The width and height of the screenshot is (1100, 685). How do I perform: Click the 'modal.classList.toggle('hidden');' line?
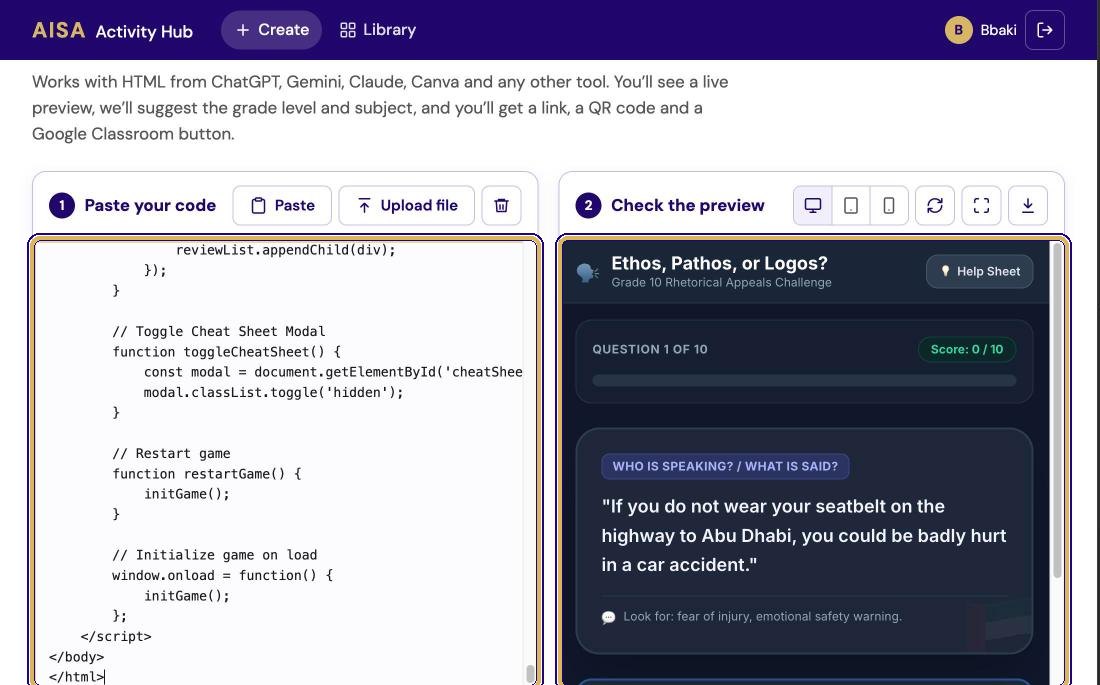[274, 392]
